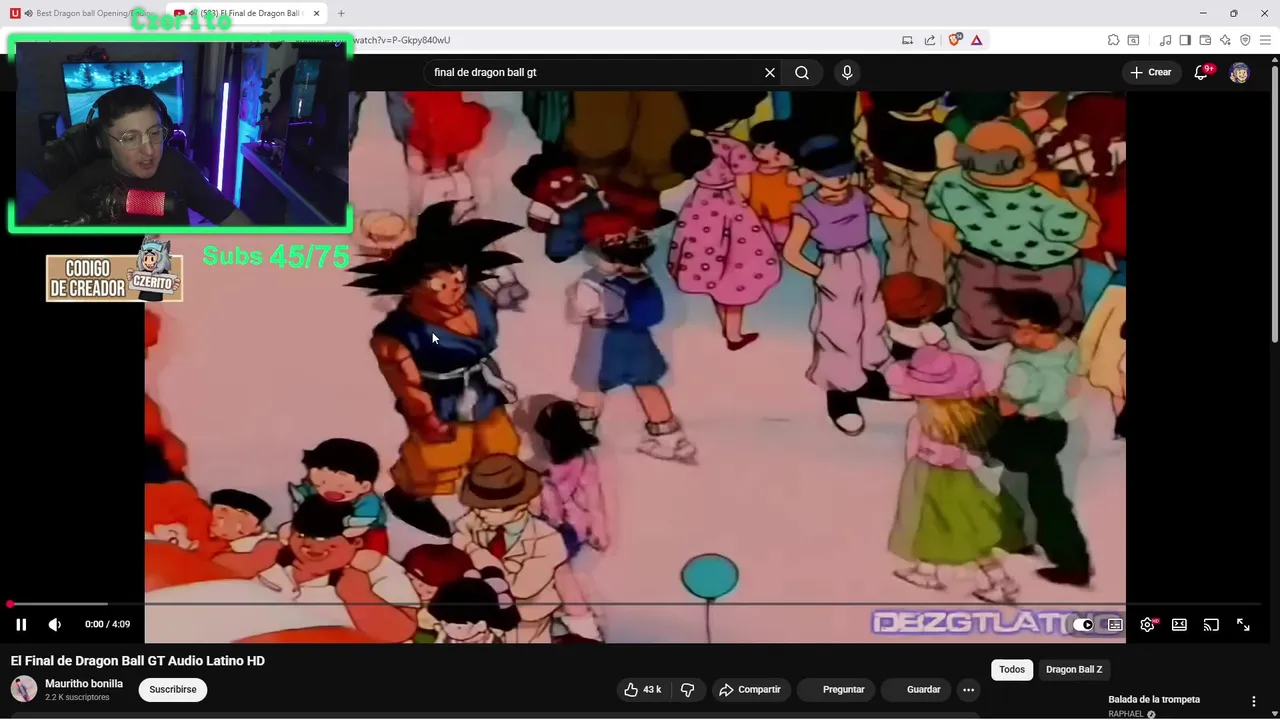This screenshot has width=1280, height=720.
Task: Click Mauritho bonilla channel avatar
Action: click(x=24, y=689)
